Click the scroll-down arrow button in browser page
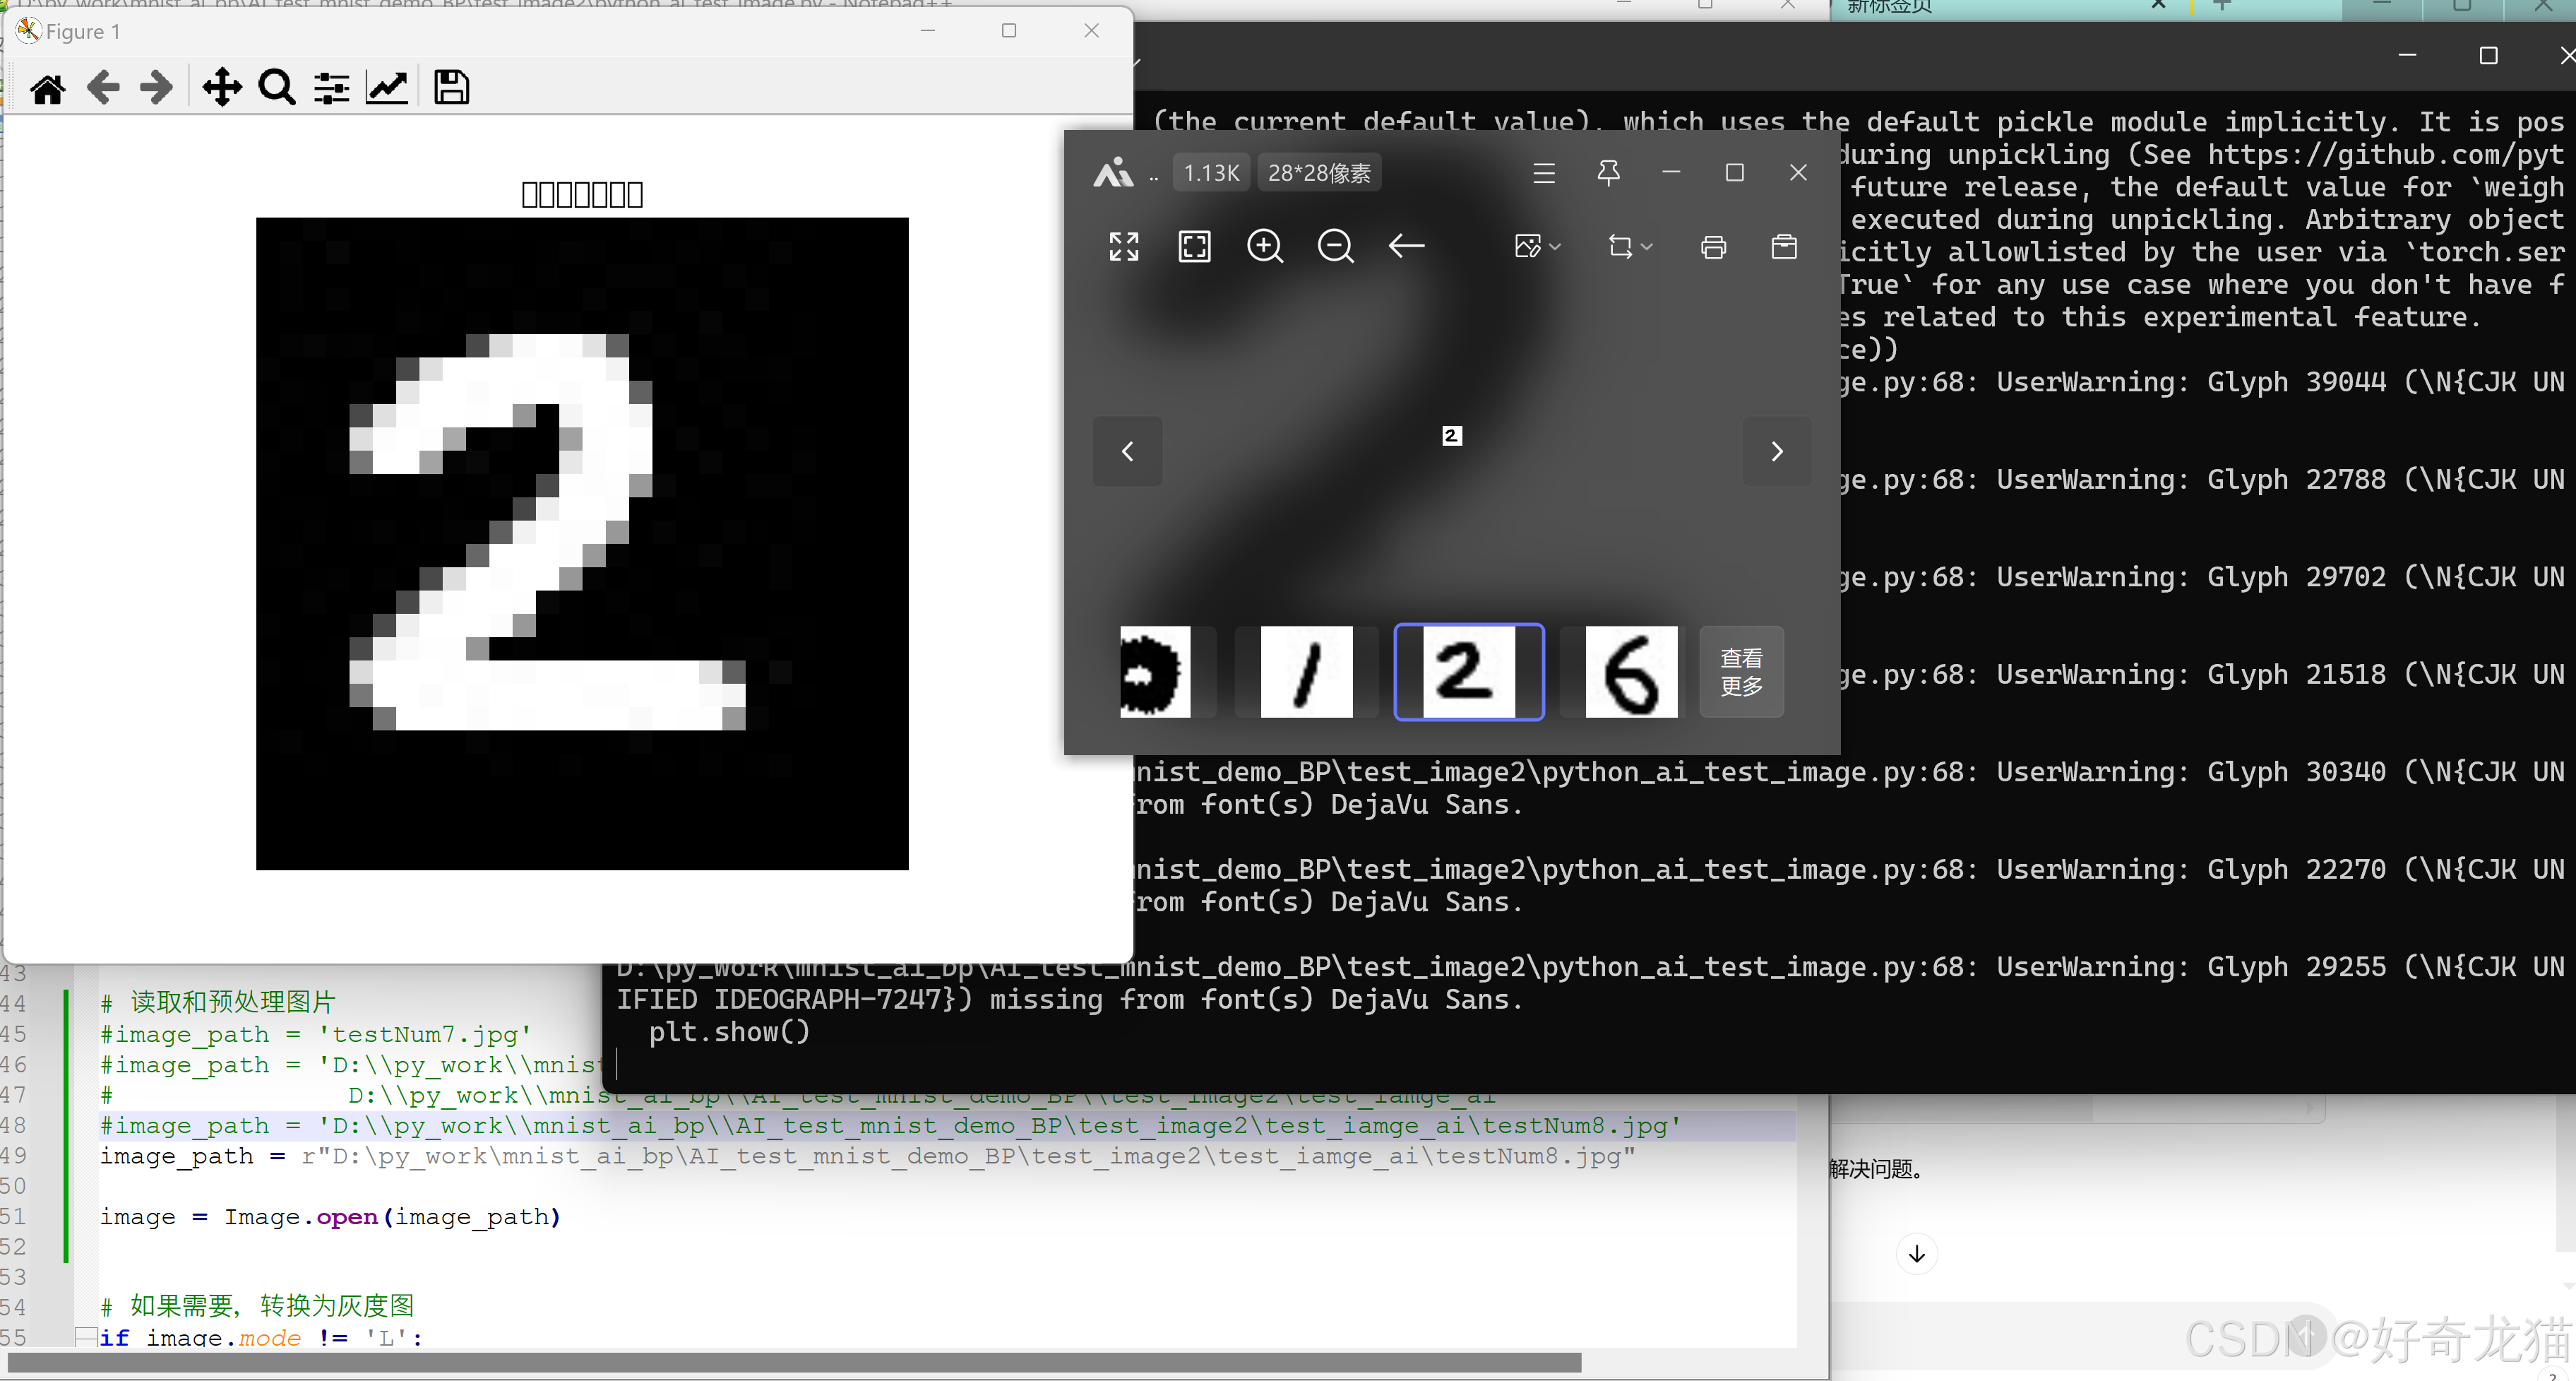The height and width of the screenshot is (1381, 2576). pos(1916,1254)
